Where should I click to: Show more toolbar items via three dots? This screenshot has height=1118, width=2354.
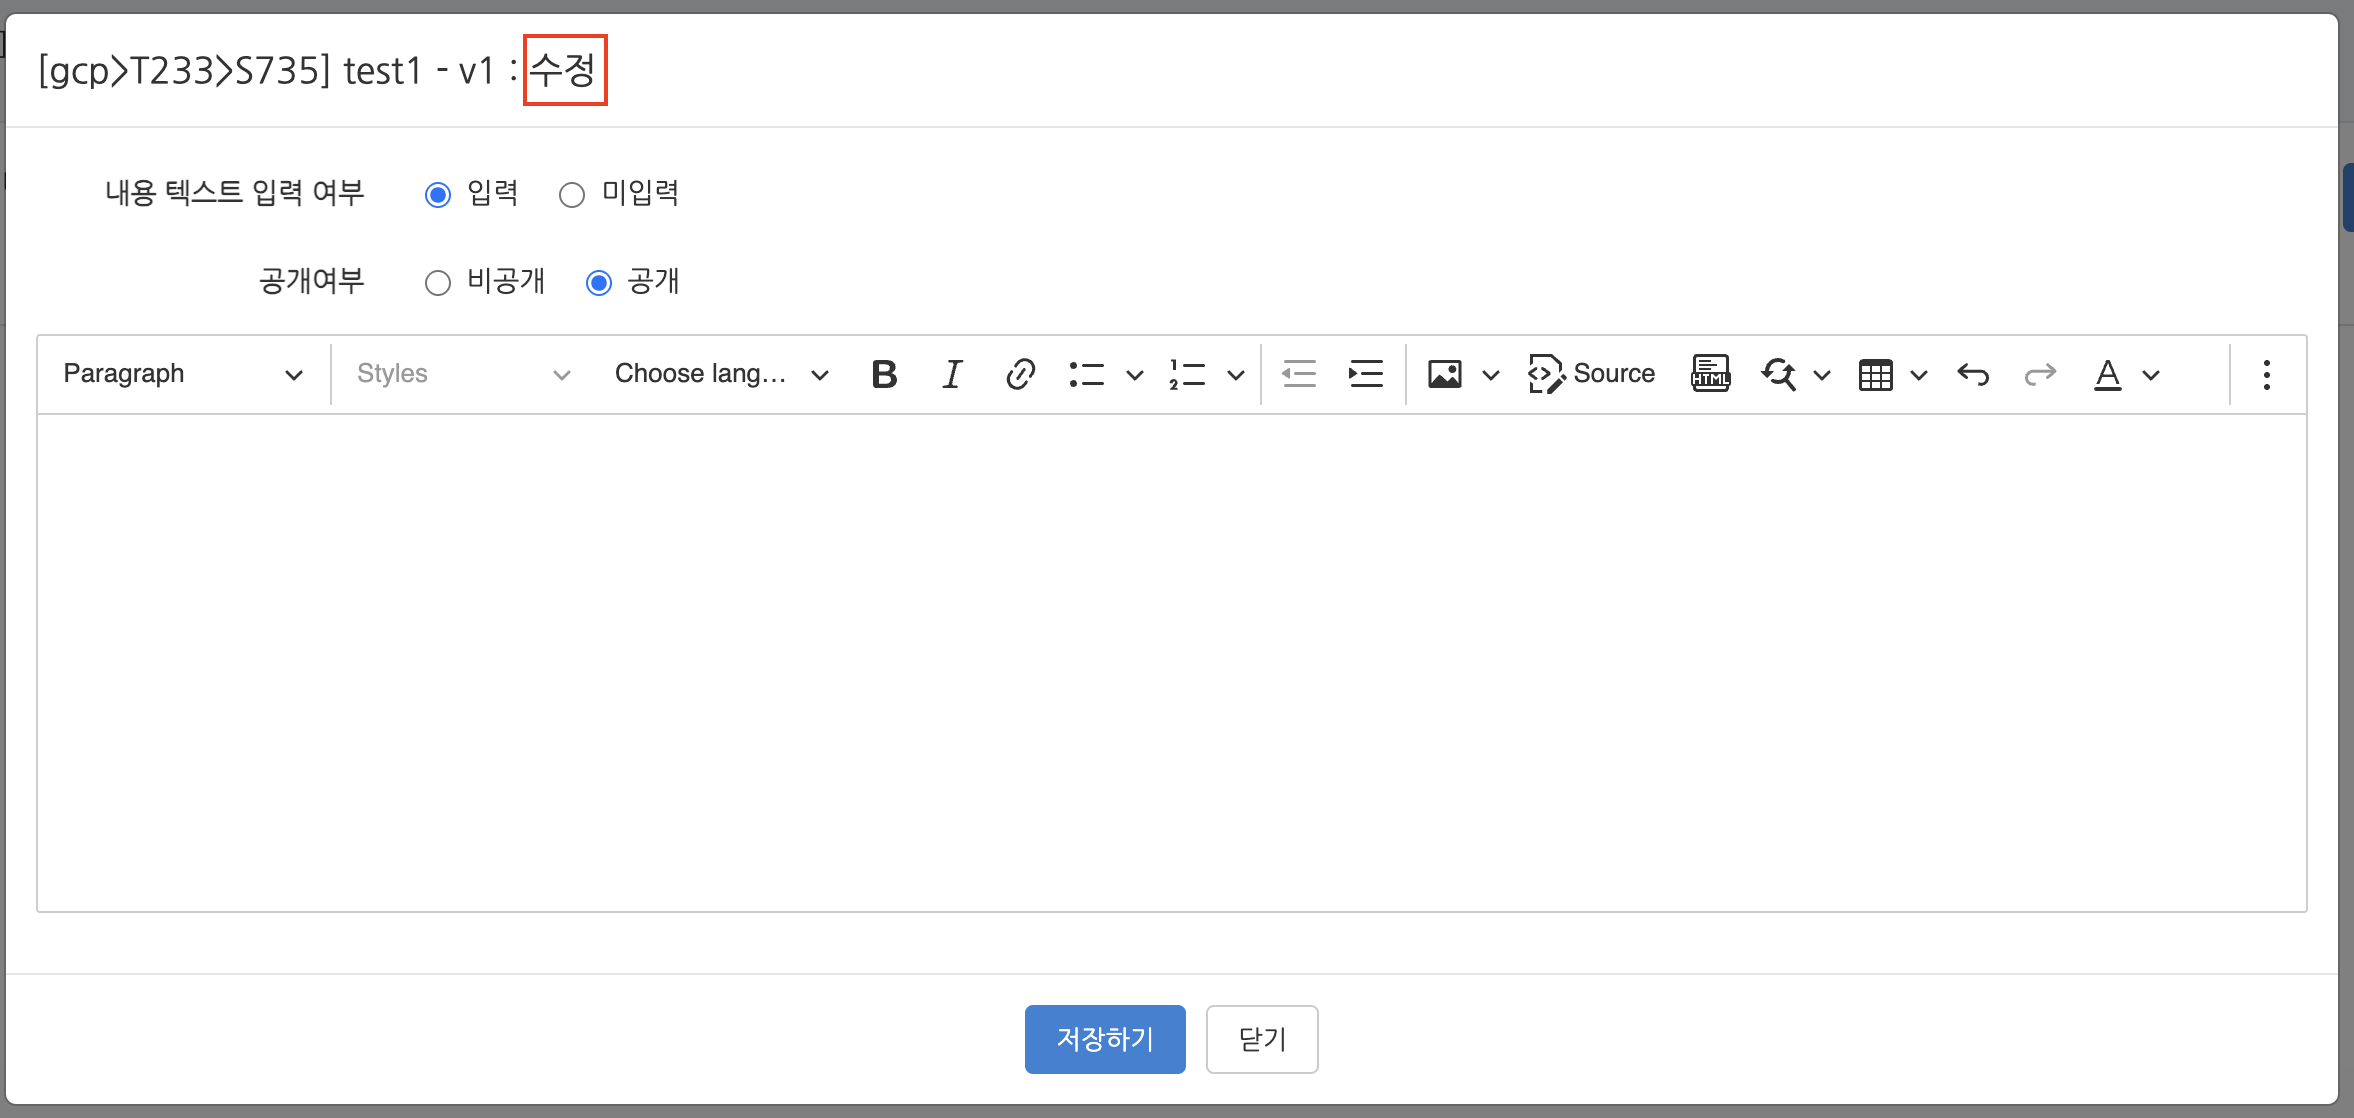pyautogui.click(x=2266, y=374)
